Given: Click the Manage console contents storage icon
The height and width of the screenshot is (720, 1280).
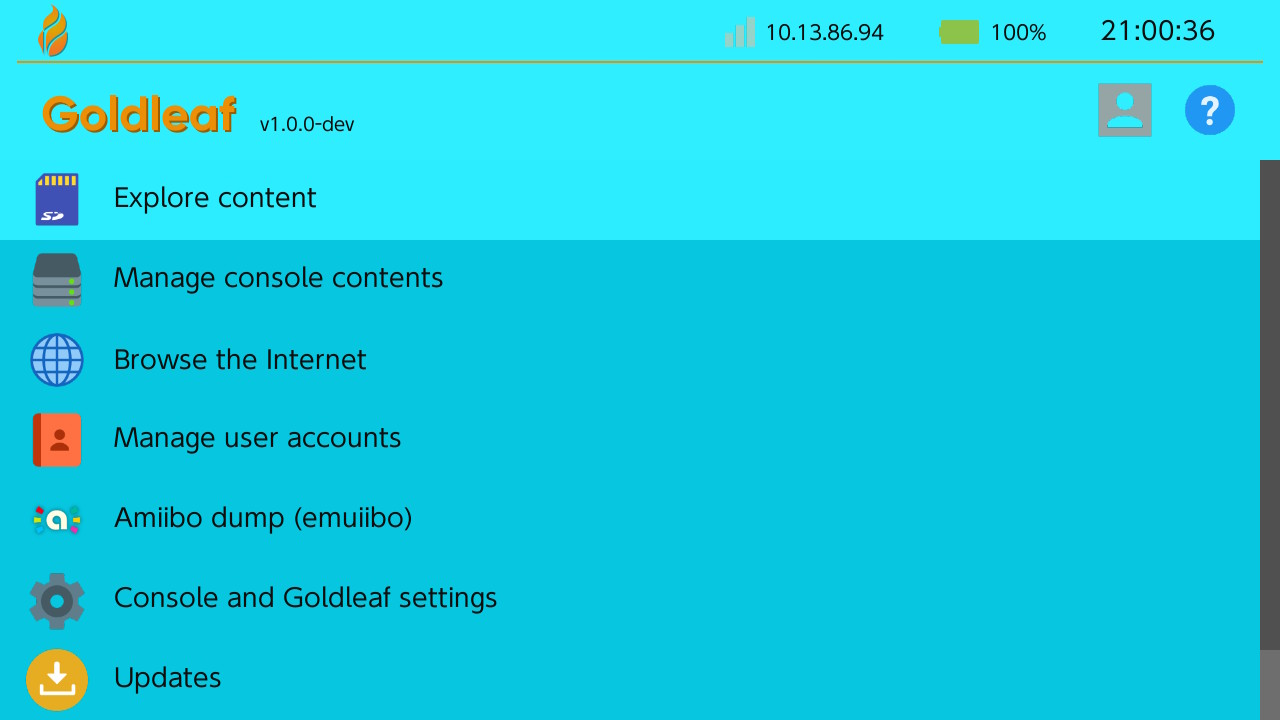Looking at the screenshot, I should point(57,280).
